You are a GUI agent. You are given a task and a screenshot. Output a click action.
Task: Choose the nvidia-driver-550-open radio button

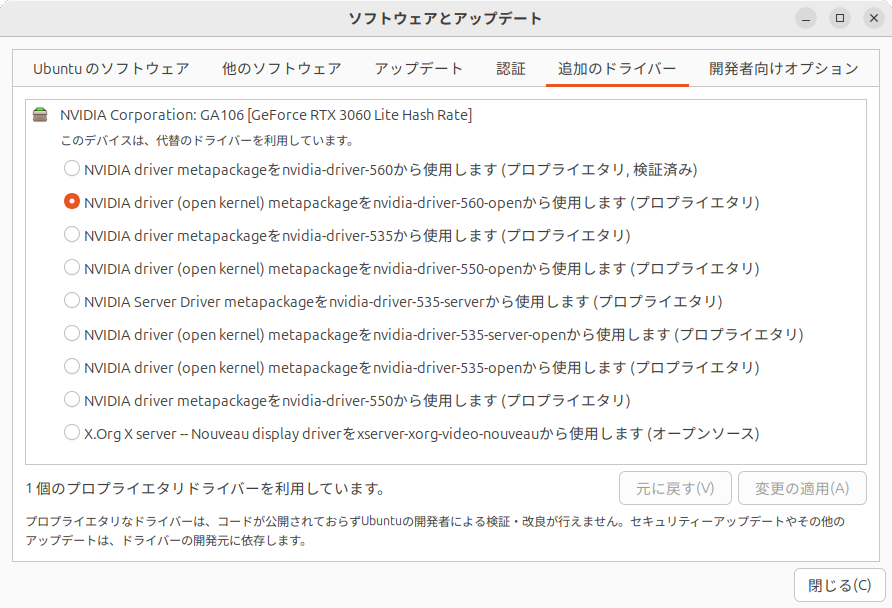point(72,267)
